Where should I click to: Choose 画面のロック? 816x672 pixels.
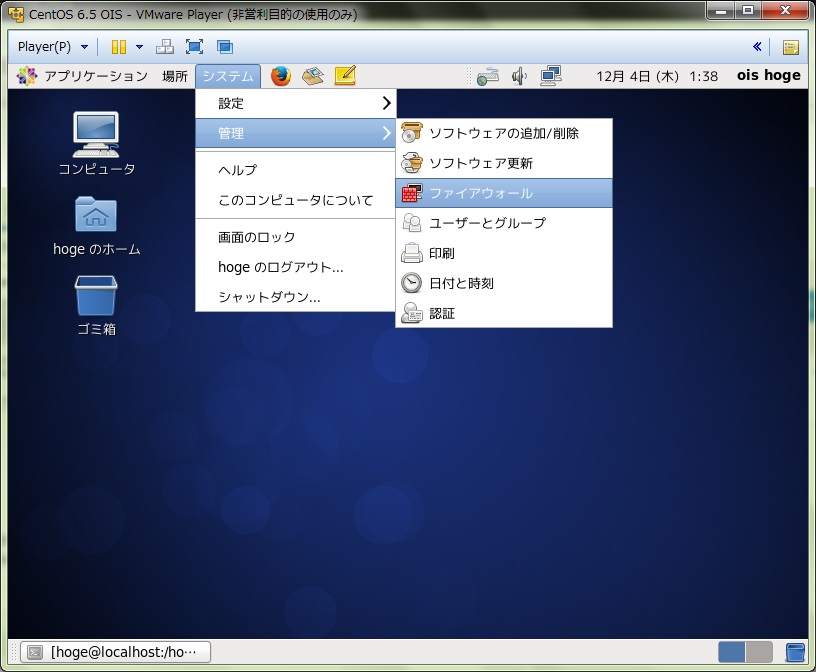[296, 237]
